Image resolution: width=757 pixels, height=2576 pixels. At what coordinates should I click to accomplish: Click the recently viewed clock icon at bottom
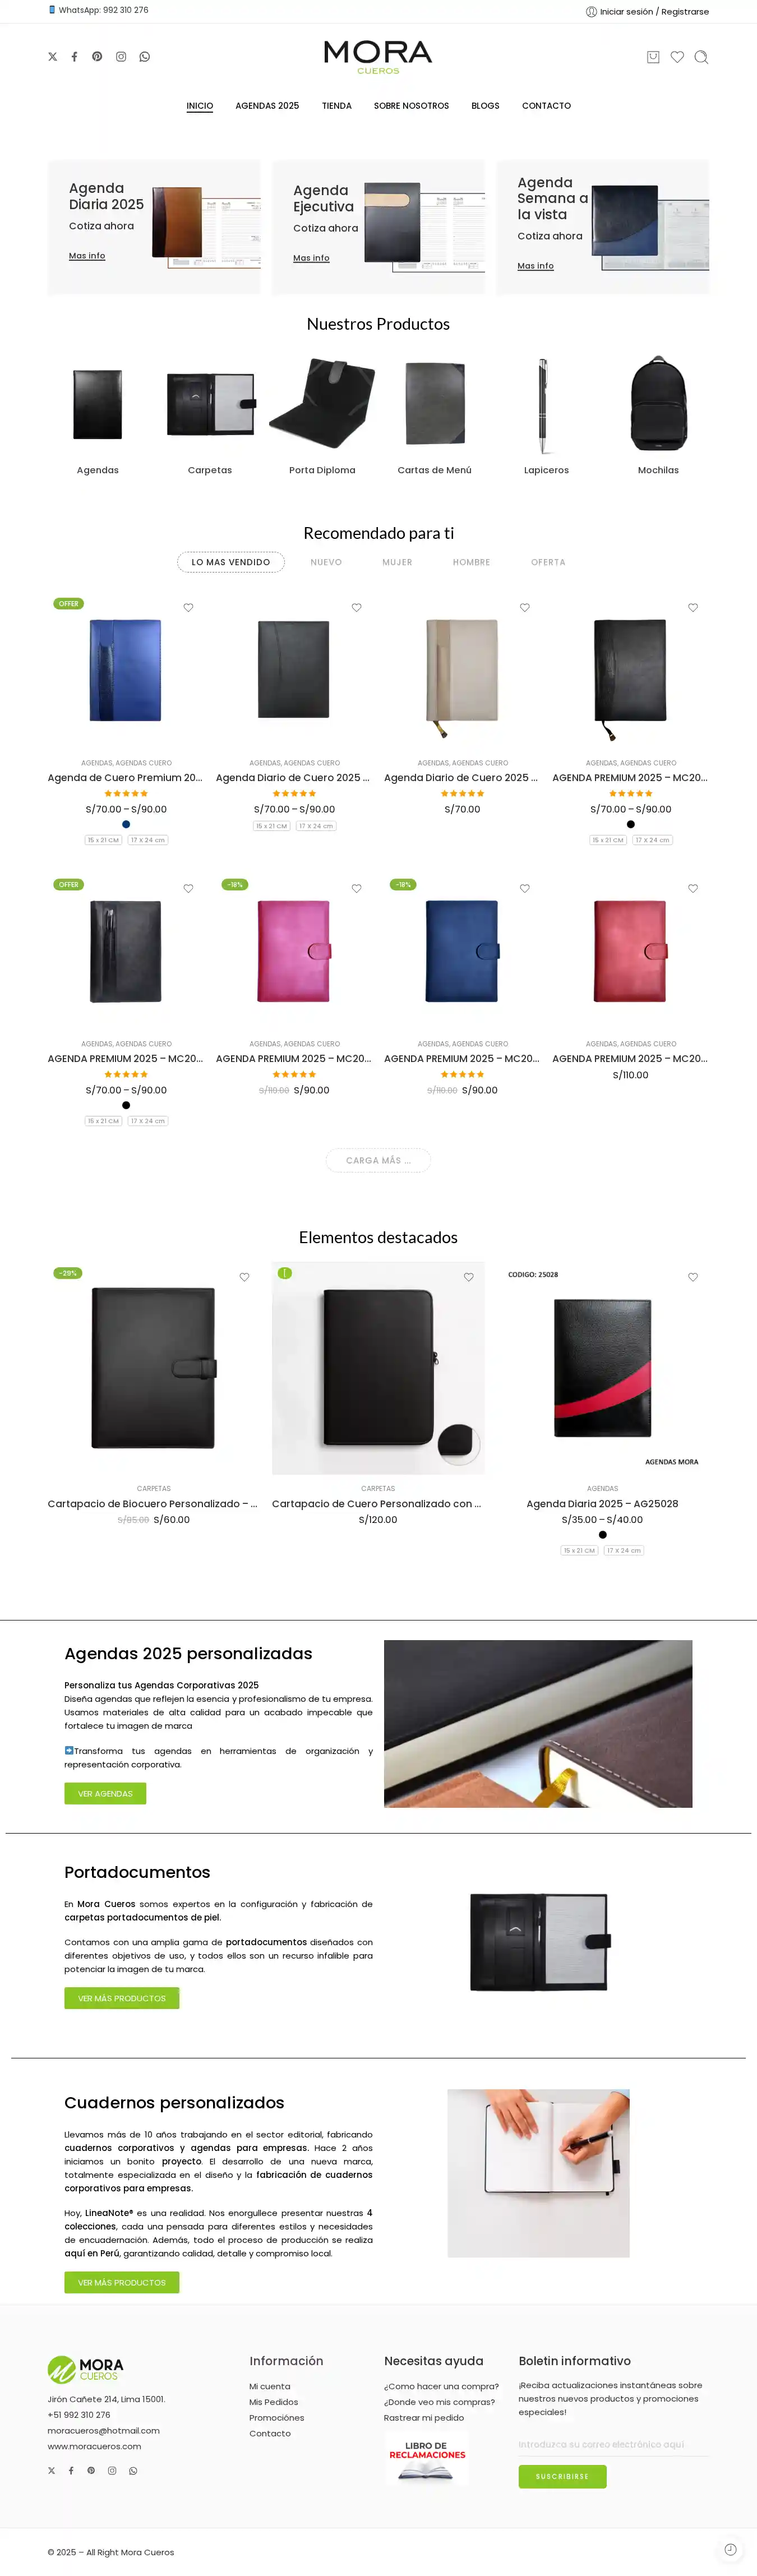730,2549
